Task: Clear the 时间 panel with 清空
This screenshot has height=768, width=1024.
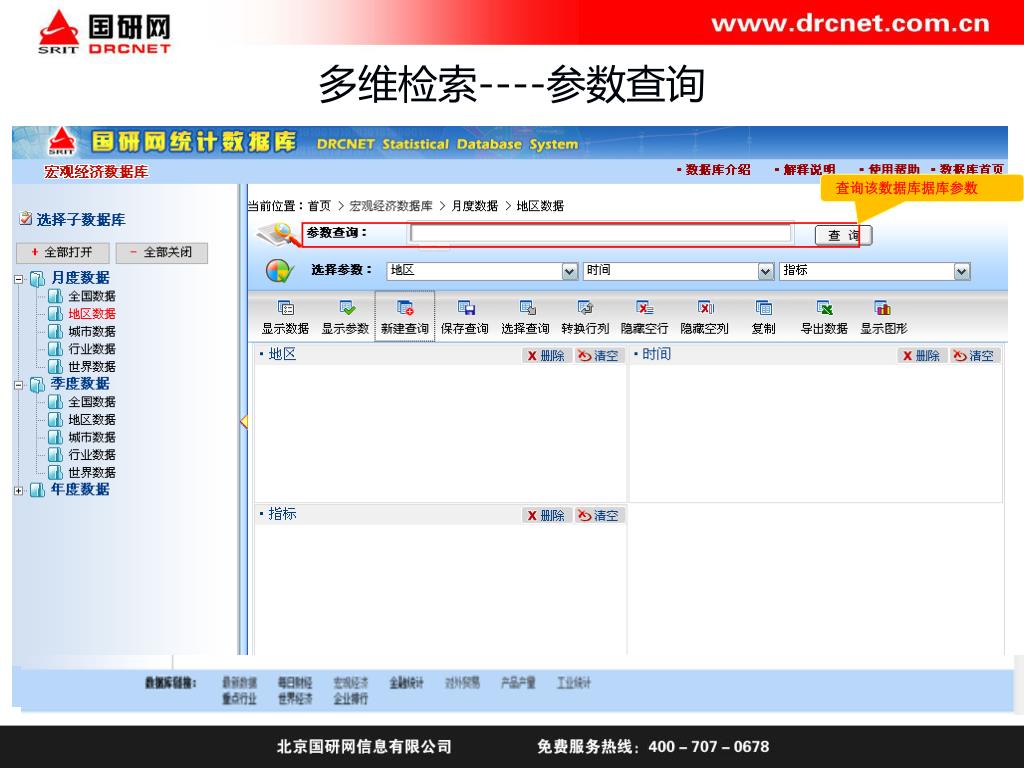Action: coord(974,355)
